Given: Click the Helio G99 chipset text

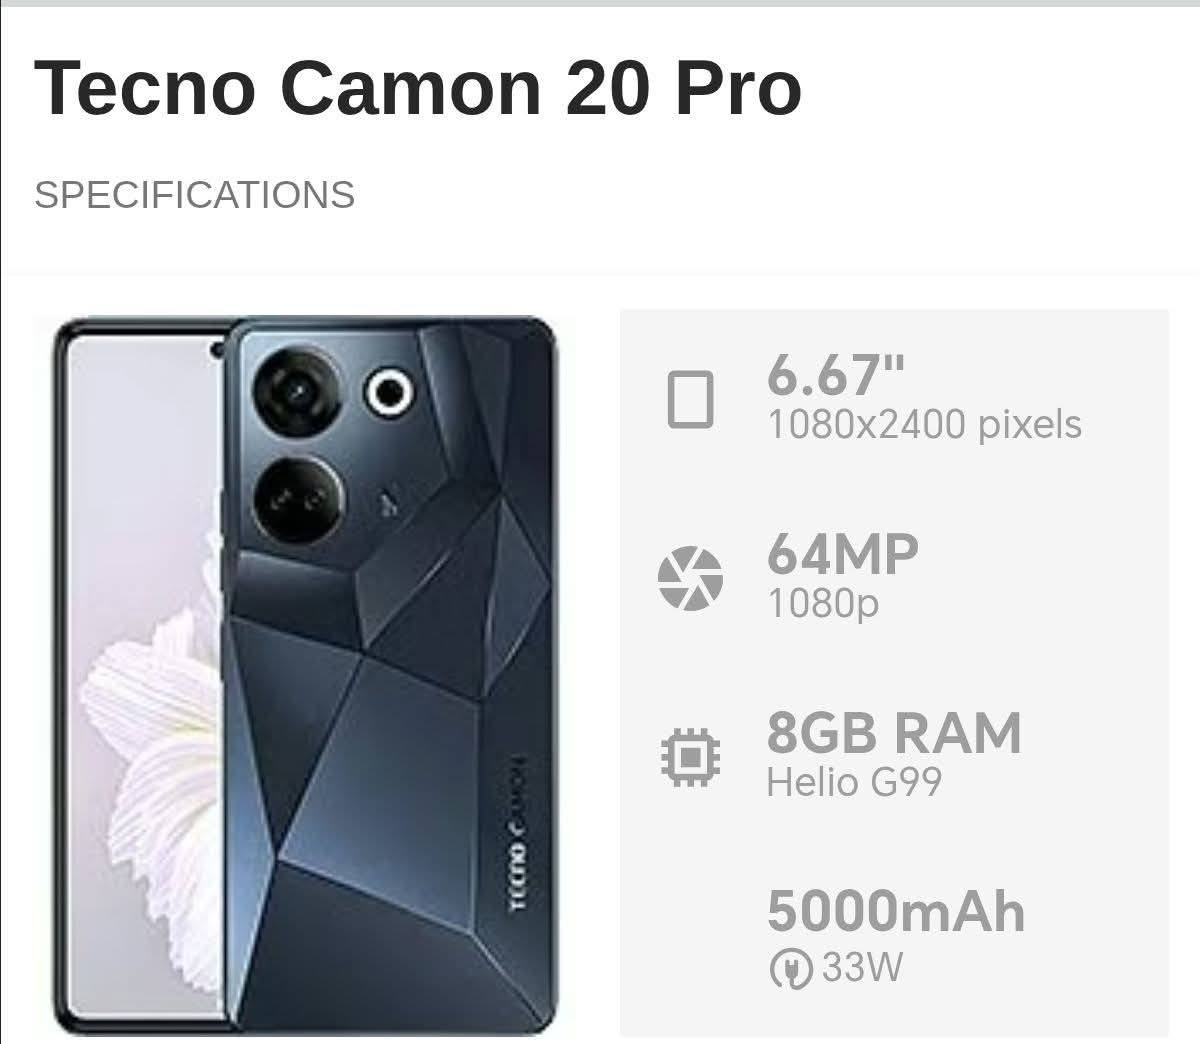Looking at the screenshot, I should click(x=854, y=782).
